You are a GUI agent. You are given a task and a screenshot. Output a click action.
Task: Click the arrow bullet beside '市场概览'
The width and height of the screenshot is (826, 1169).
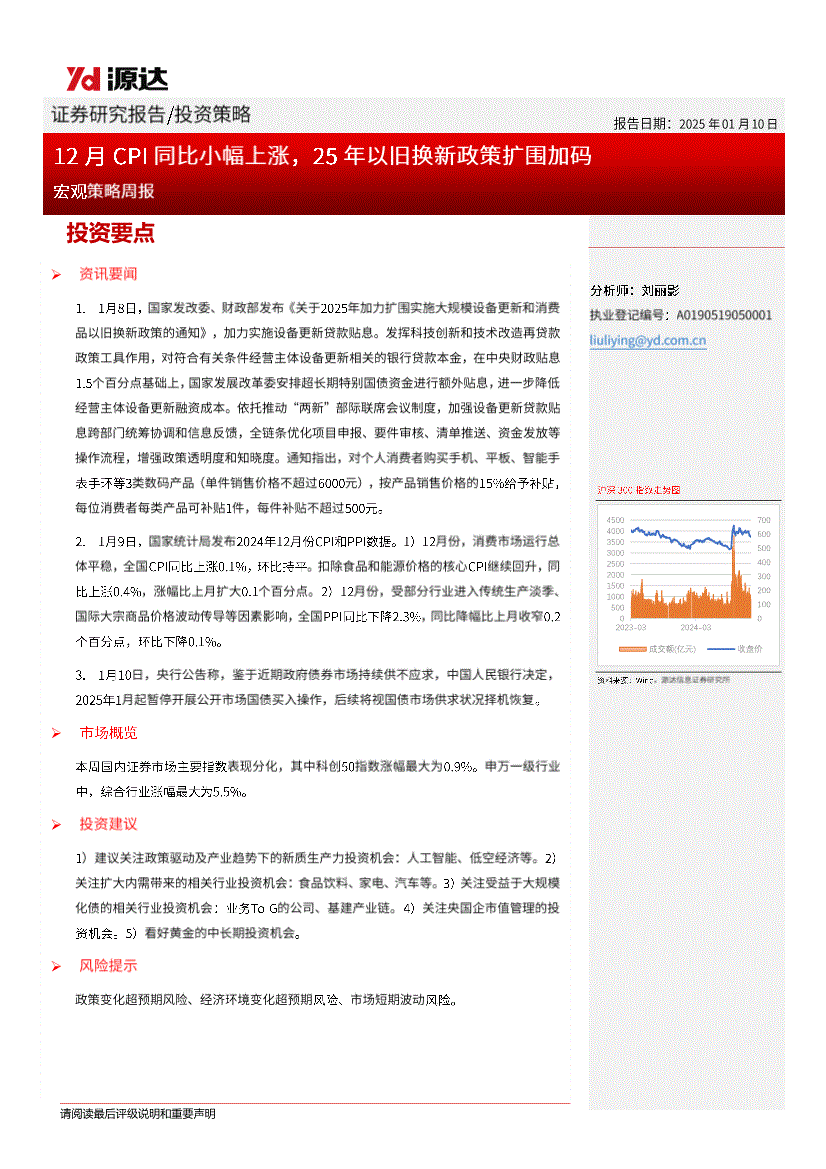tap(56, 734)
